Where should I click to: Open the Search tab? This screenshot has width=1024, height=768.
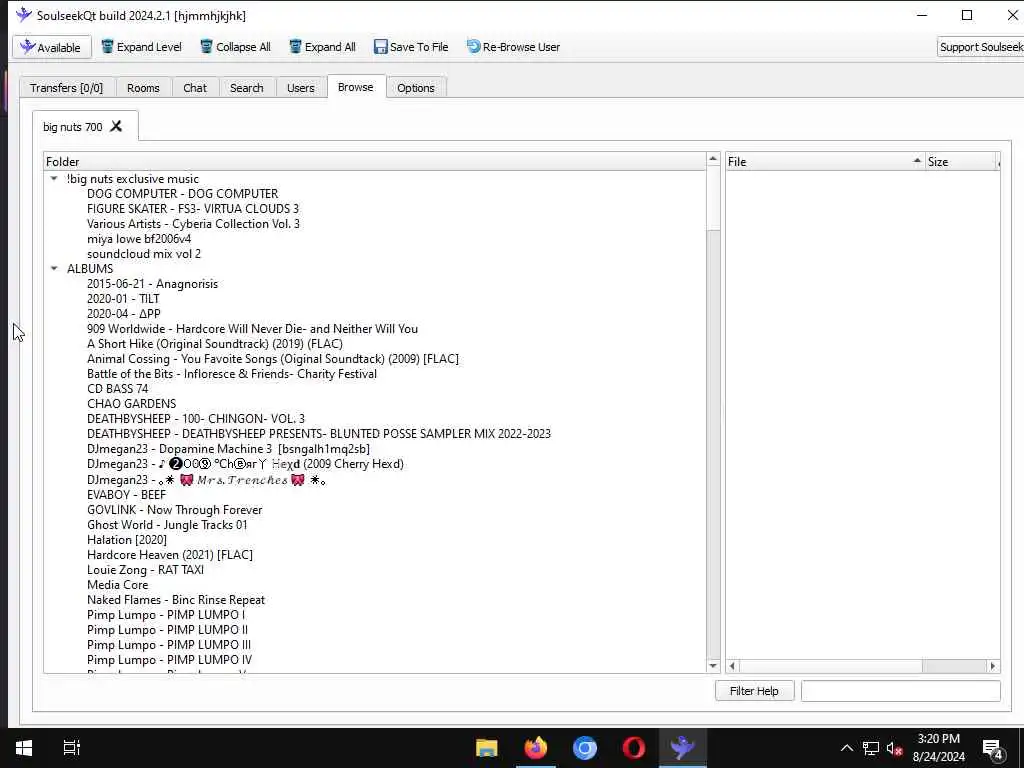coord(247,88)
